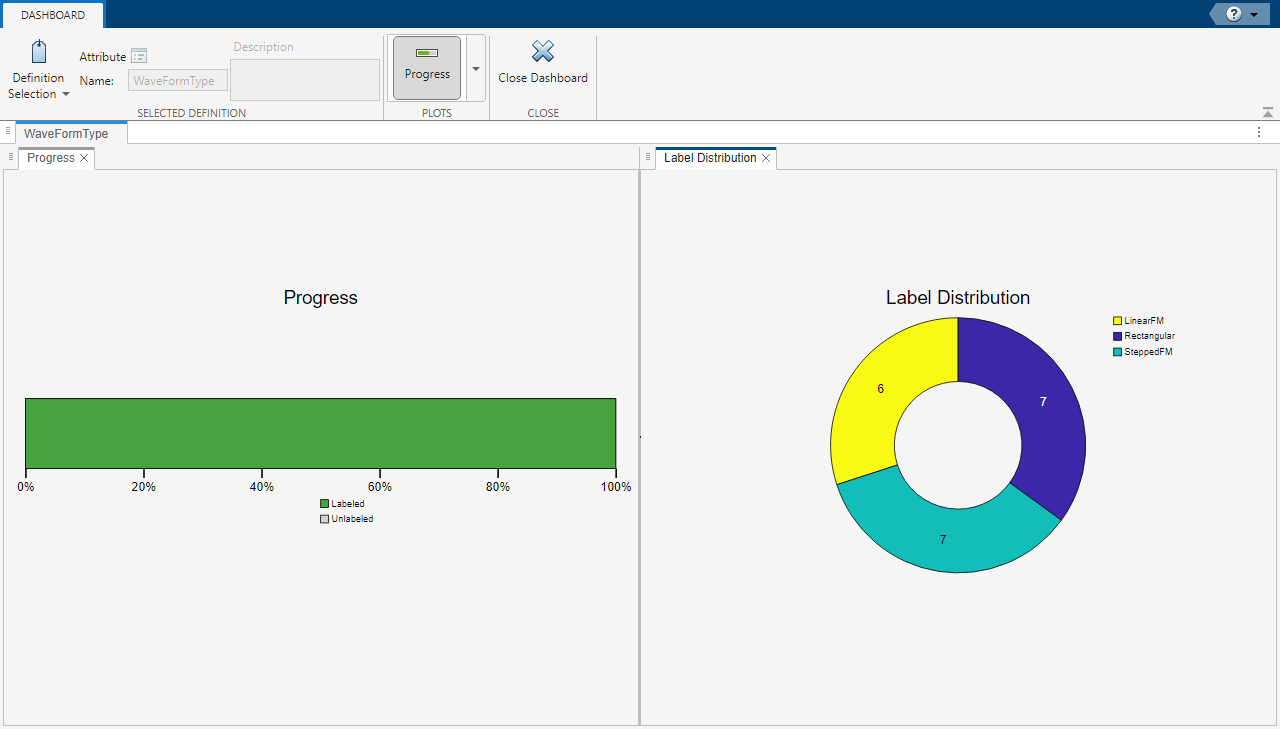The height and width of the screenshot is (729, 1280).
Task: Click the green Labeled progress bar
Action: pos(320,433)
